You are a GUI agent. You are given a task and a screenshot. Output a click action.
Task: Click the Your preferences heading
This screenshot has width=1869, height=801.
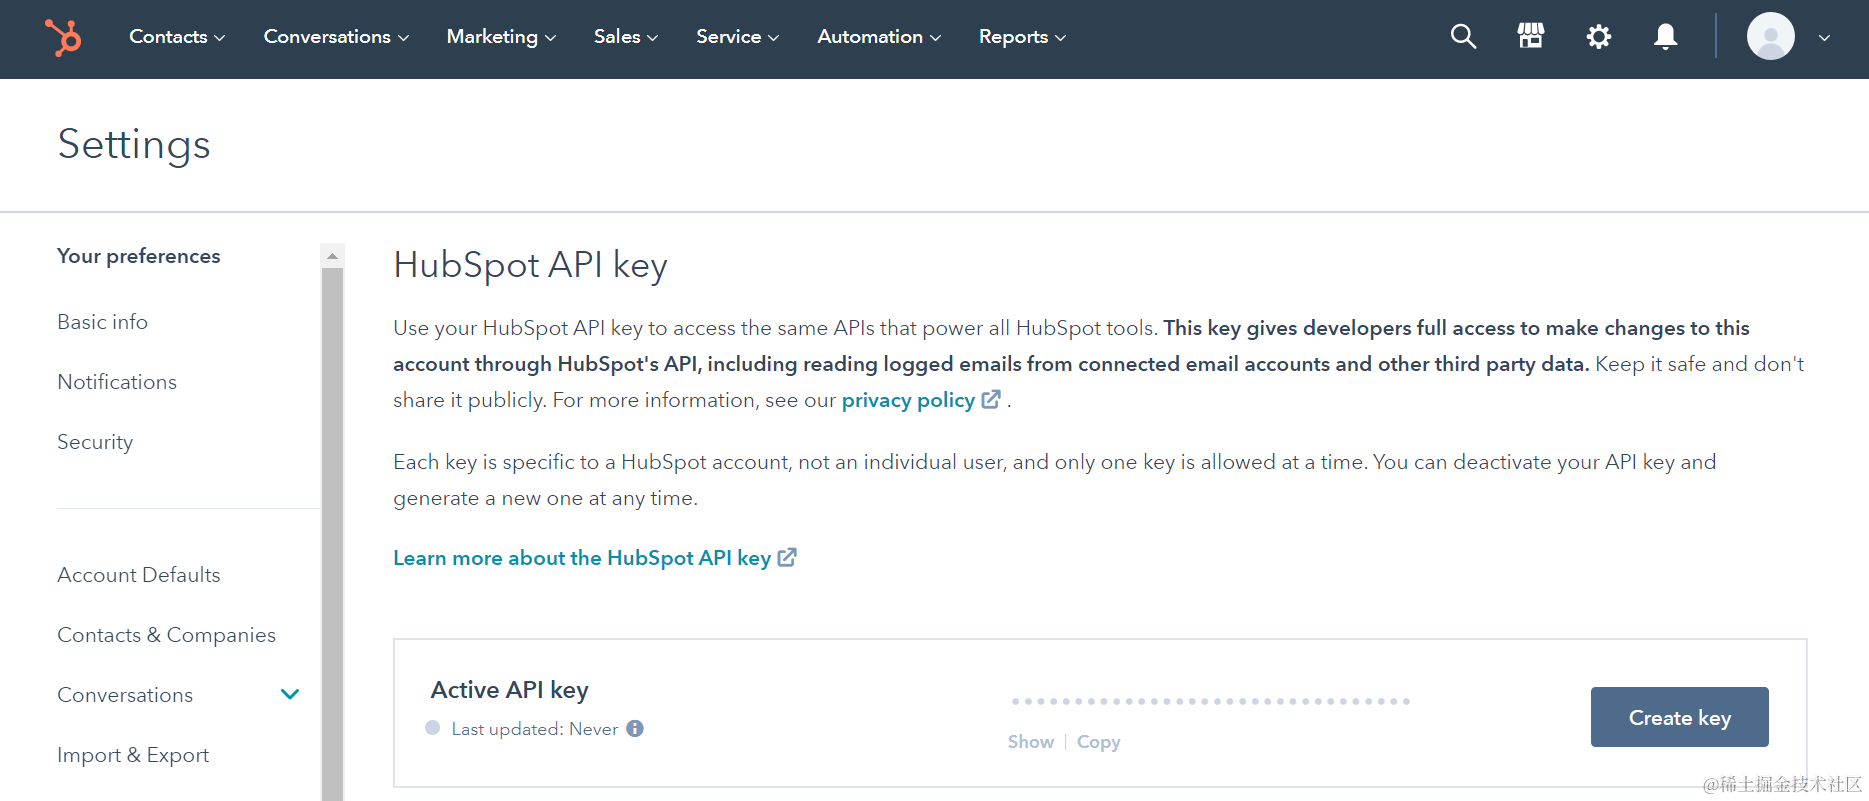[139, 256]
